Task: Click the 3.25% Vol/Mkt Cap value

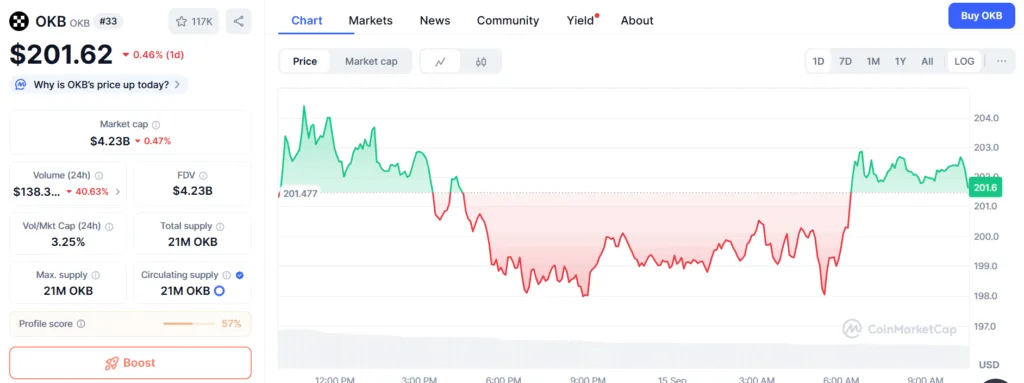Action: click(68, 242)
